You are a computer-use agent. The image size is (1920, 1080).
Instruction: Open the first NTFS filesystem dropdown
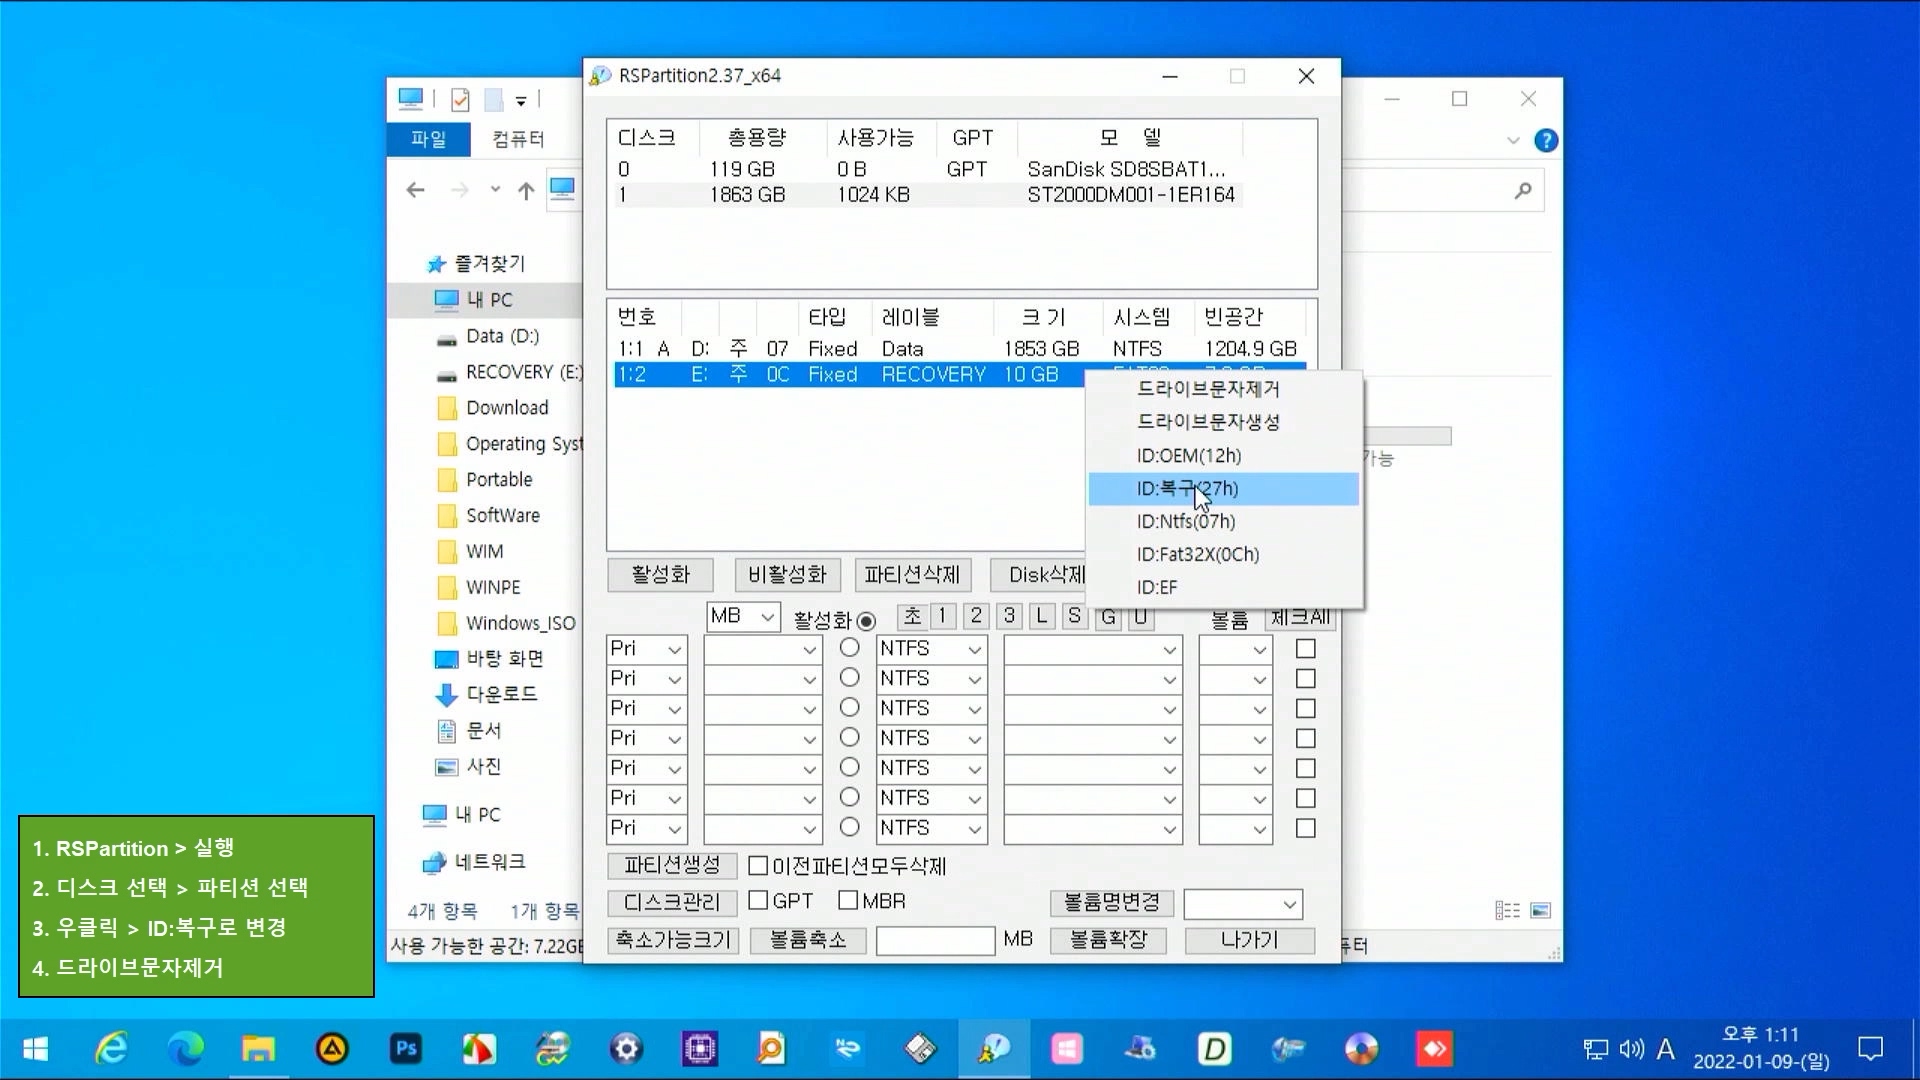[931, 649]
